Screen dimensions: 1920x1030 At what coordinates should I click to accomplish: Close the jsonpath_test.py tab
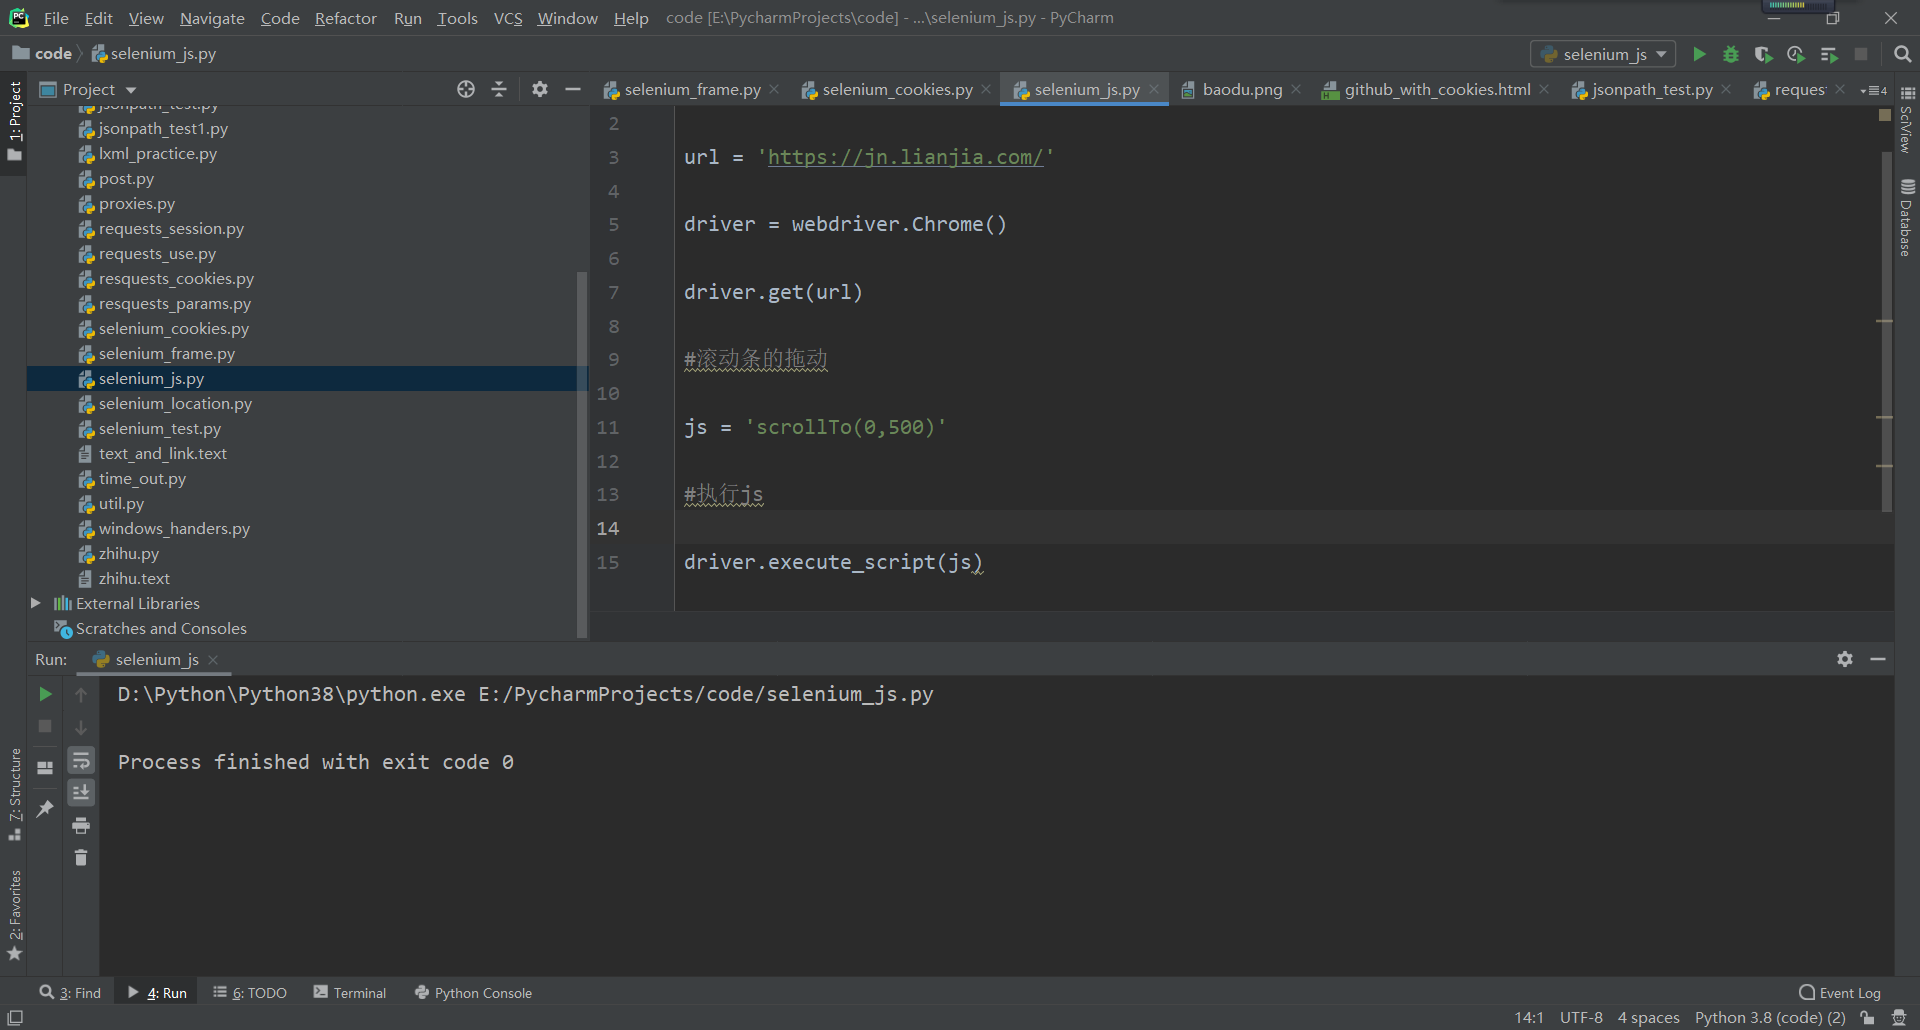[x=1726, y=89]
